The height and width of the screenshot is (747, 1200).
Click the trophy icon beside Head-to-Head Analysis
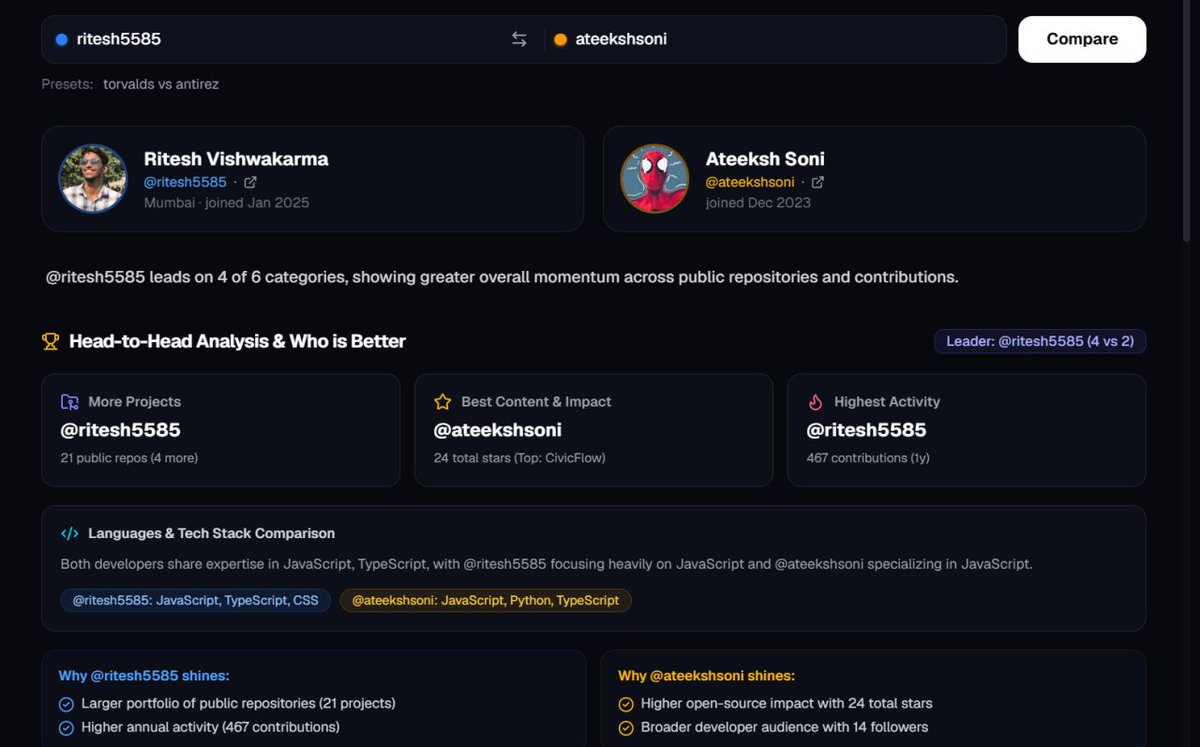click(x=51, y=341)
